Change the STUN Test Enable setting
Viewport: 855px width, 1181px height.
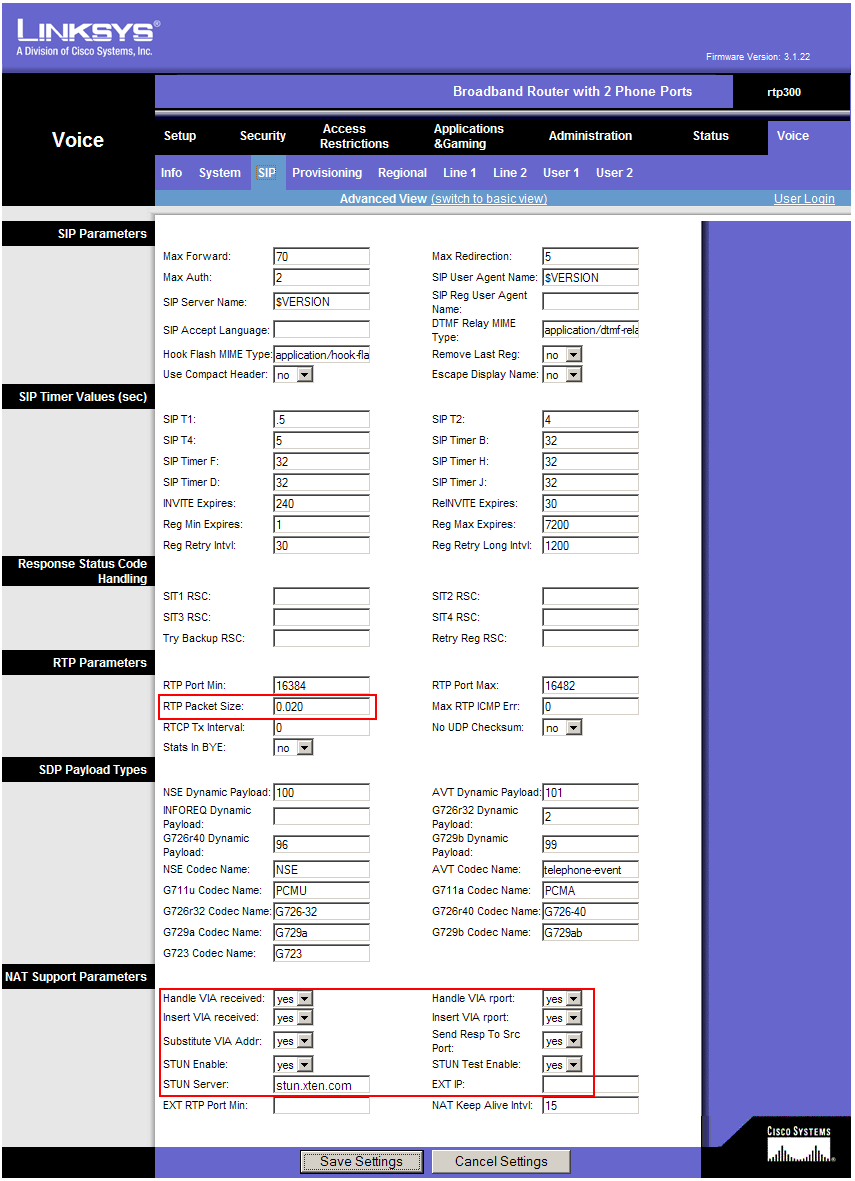click(561, 1062)
